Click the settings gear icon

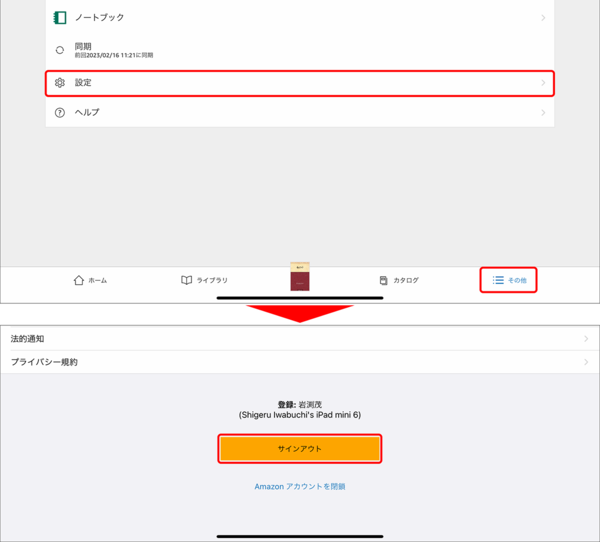60,83
